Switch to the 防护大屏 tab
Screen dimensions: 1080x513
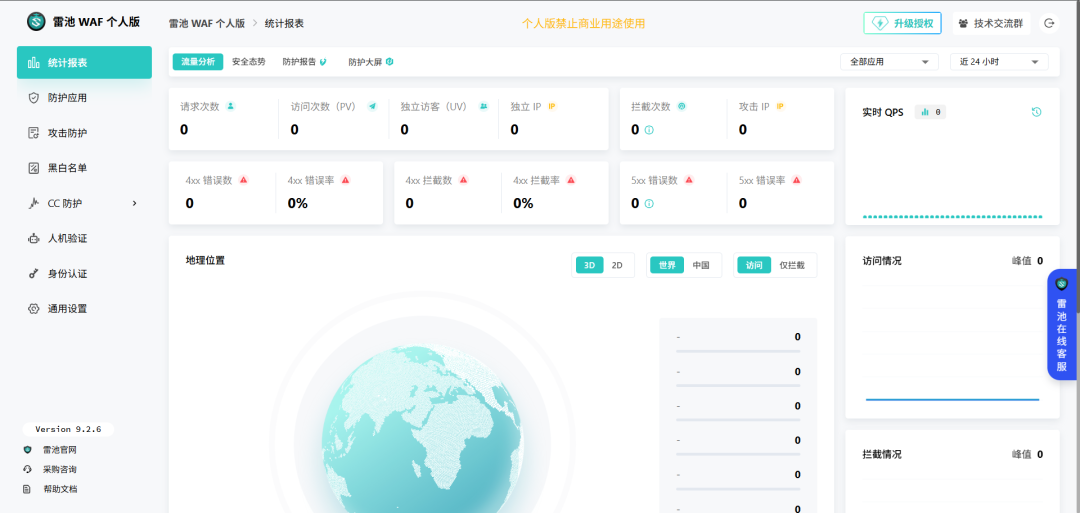pyautogui.click(x=371, y=62)
